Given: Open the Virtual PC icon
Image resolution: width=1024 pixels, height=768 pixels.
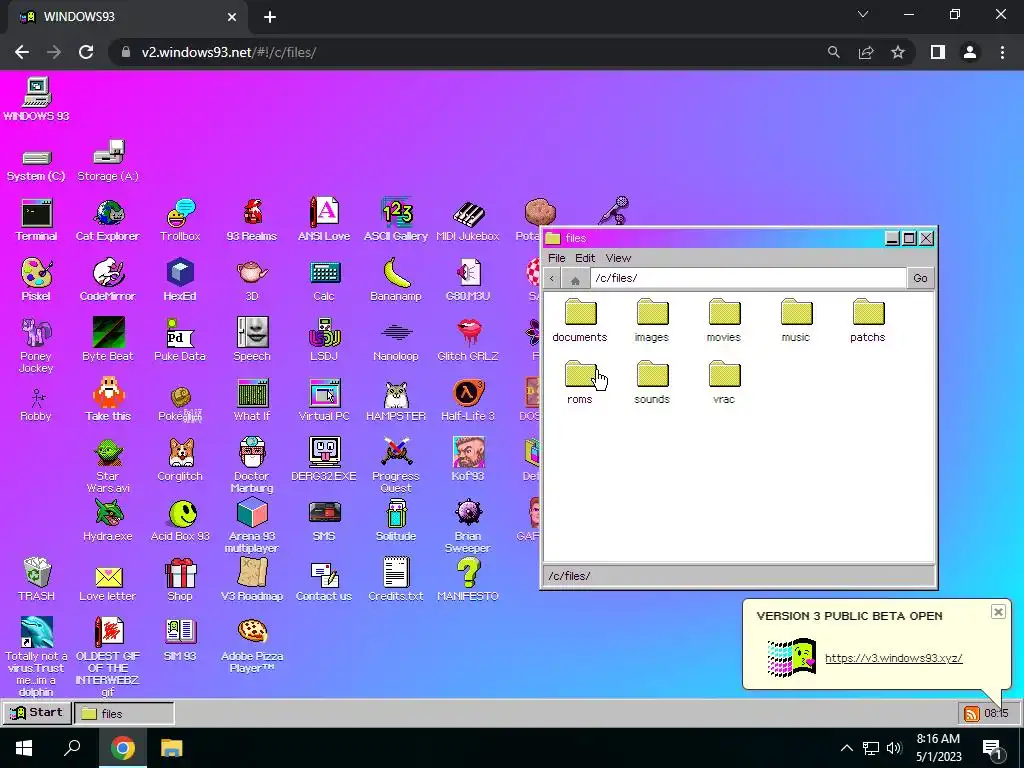Looking at the screenshot, I should coord(324,400).
